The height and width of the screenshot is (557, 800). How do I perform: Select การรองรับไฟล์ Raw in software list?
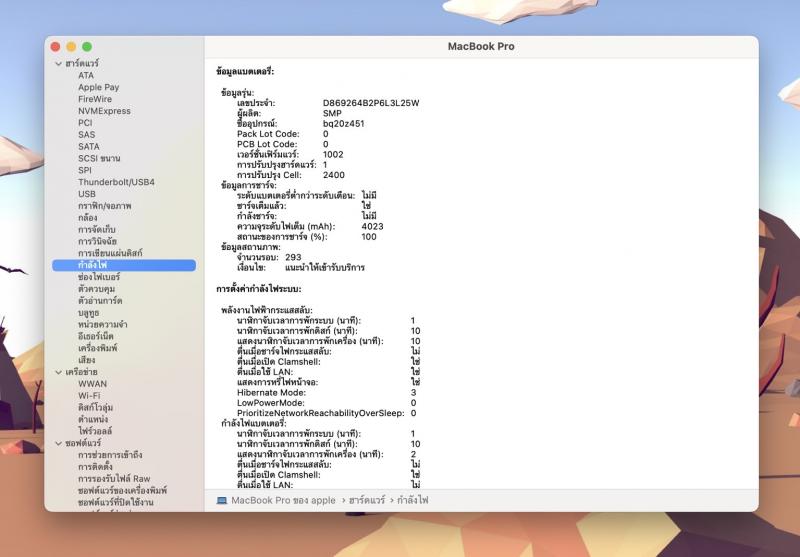click(x=114, y=479)
